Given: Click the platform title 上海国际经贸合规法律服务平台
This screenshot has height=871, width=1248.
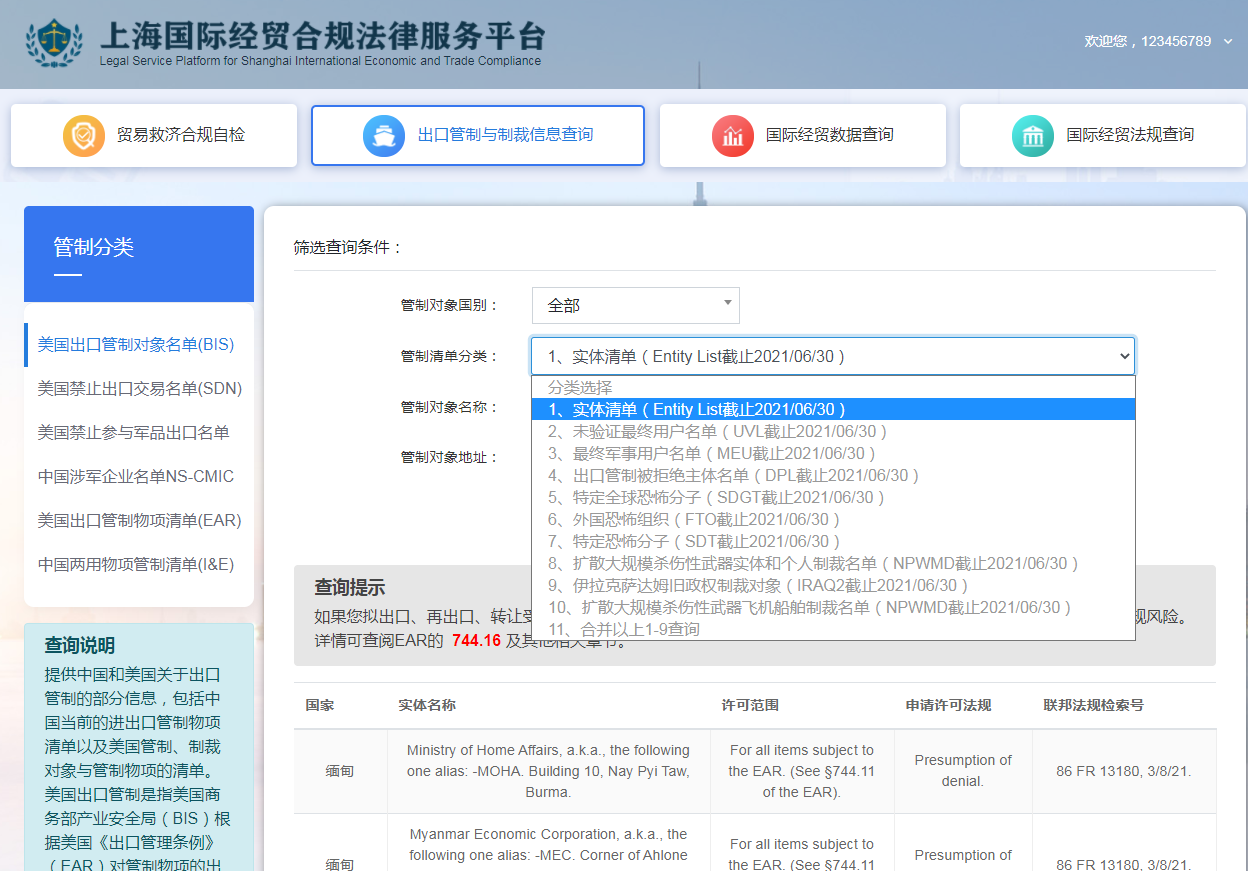Looking at the screenshot, I should pyautogui.click(x=322, y=36).
